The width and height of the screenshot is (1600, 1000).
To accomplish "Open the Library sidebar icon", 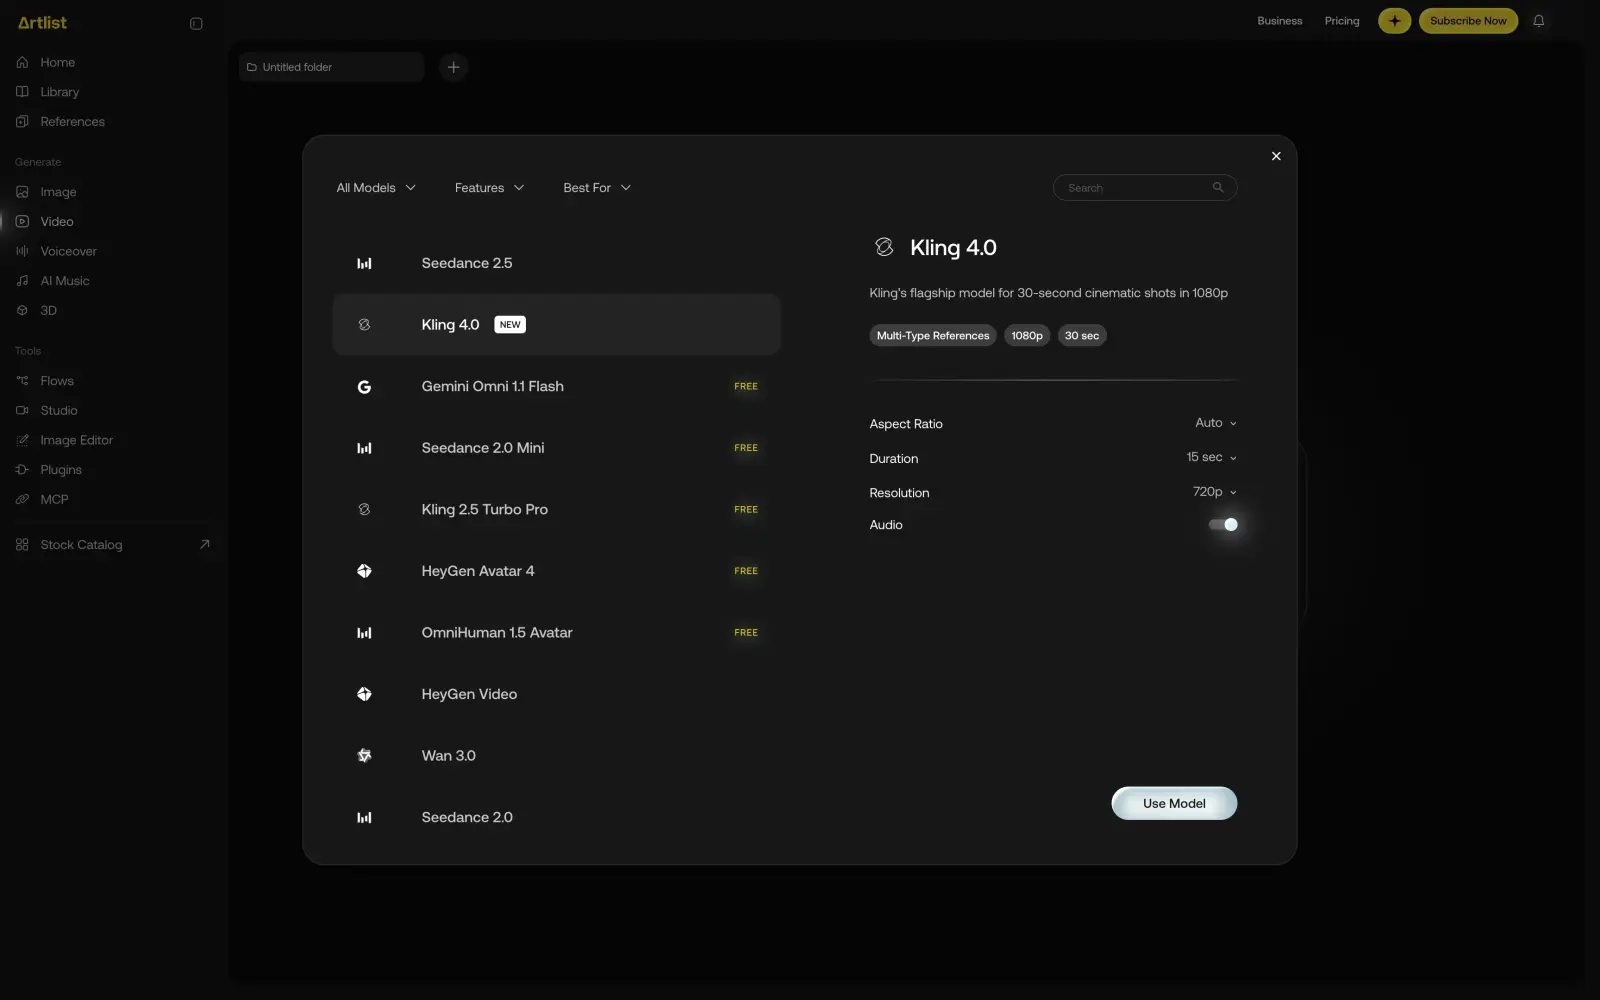I will (22, 92).
